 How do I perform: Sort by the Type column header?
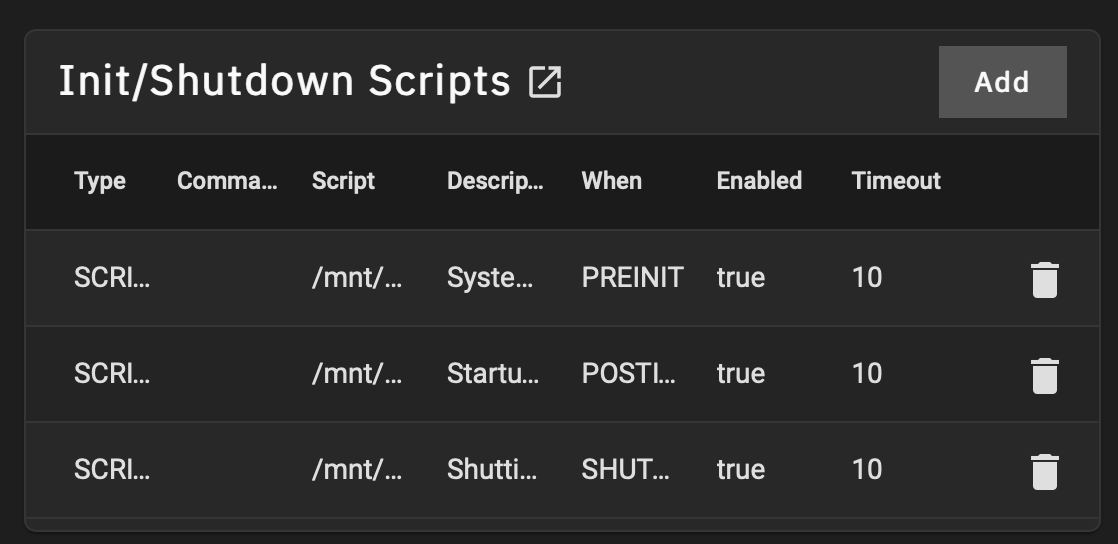pos(100,181)
